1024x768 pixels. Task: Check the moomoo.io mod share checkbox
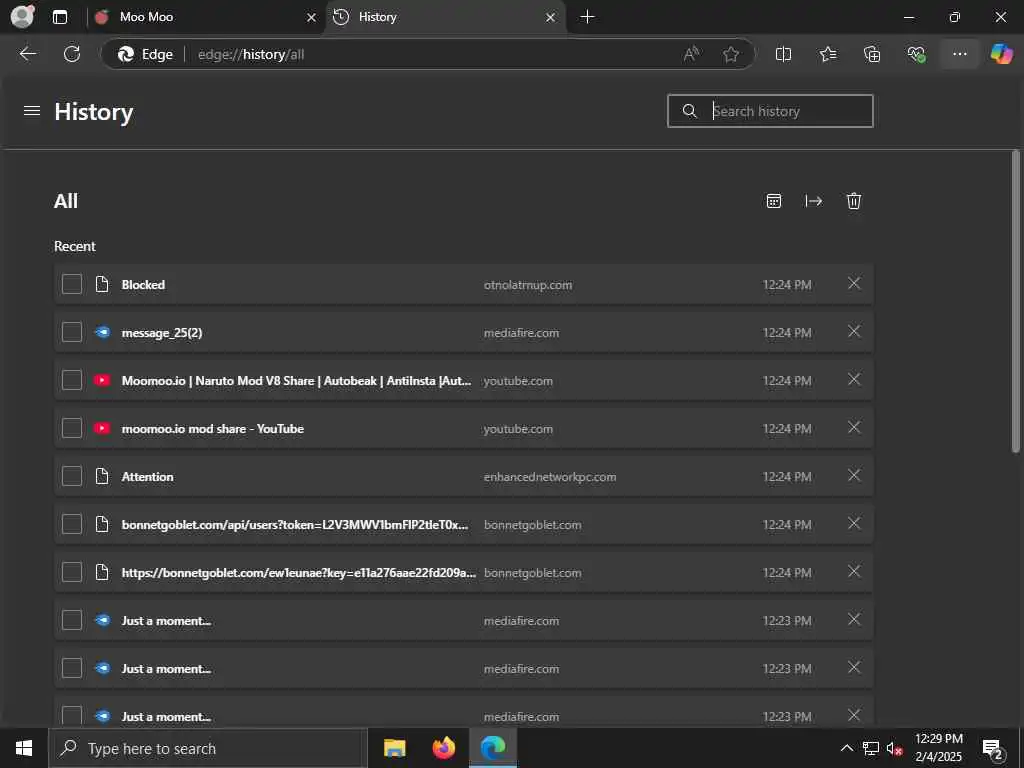point(72,428)
